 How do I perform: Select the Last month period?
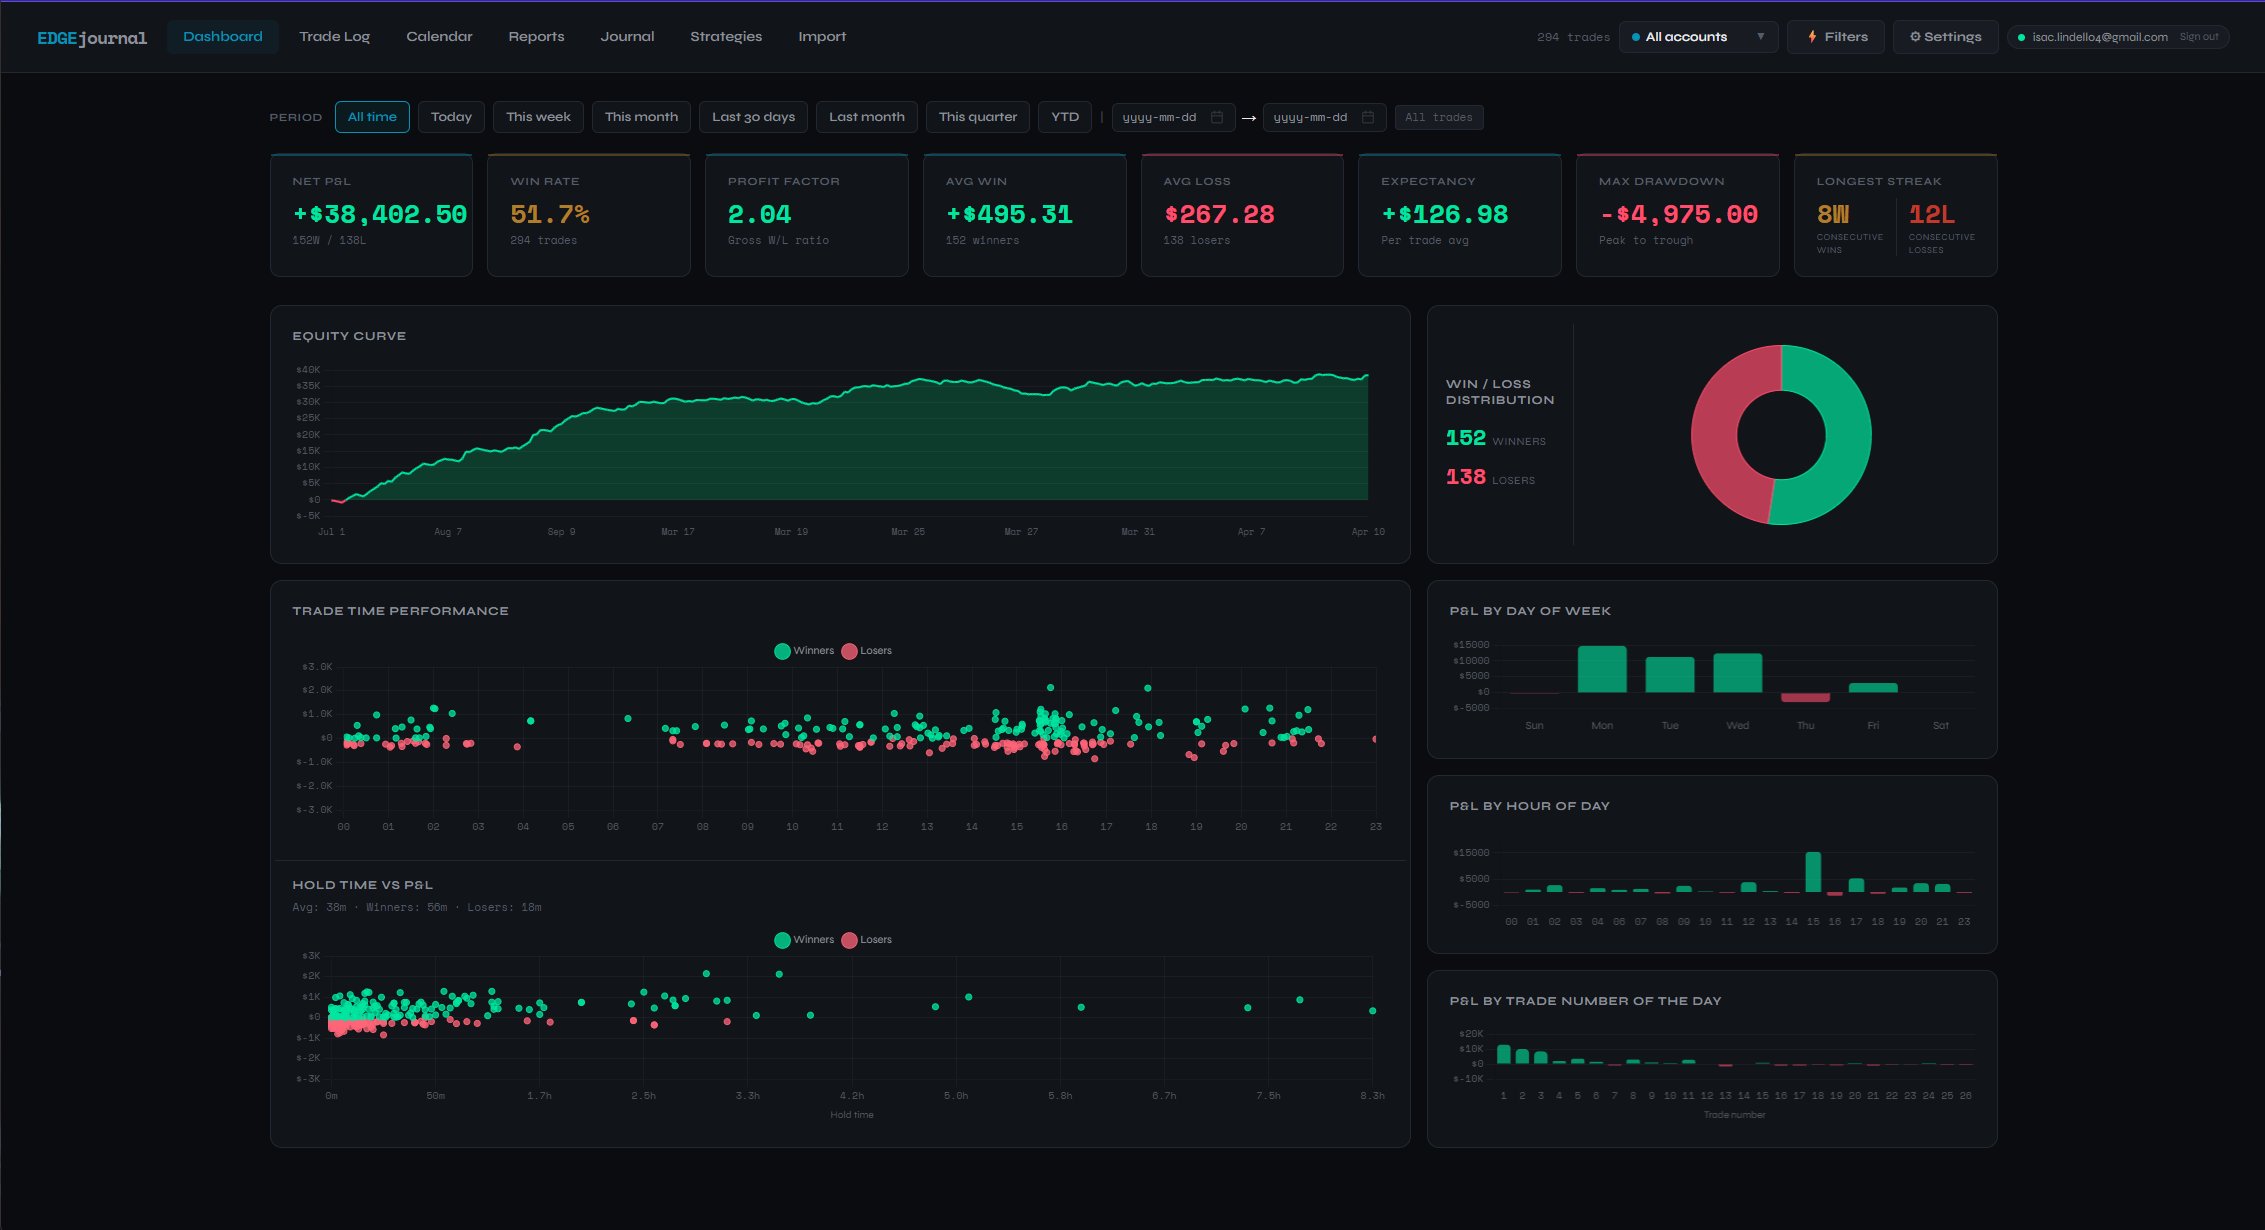tap(866, 117)
